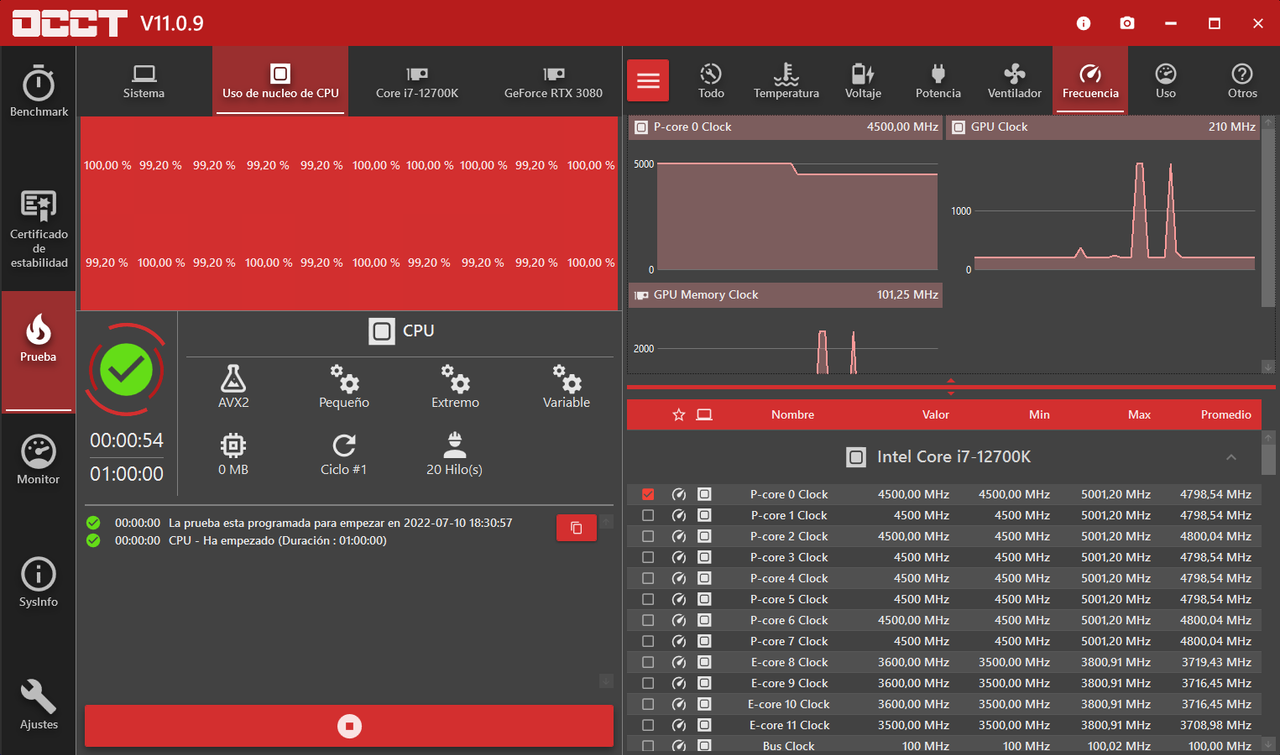Image resolution: width=1280 pixels, height=755 pixels.
Task: Click the Ciclo #1 cycle indicator
Action: (x=344, y=453)
